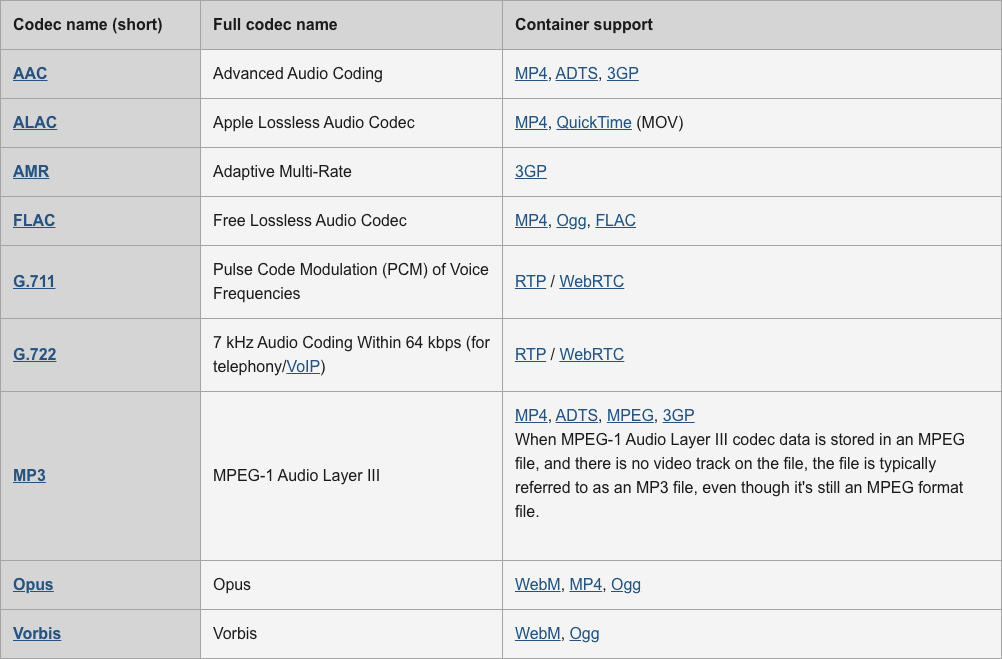The width and height of the screenshot is (1002, 659).
Task: Open the AAC codec link
Action: pos(30,74)
